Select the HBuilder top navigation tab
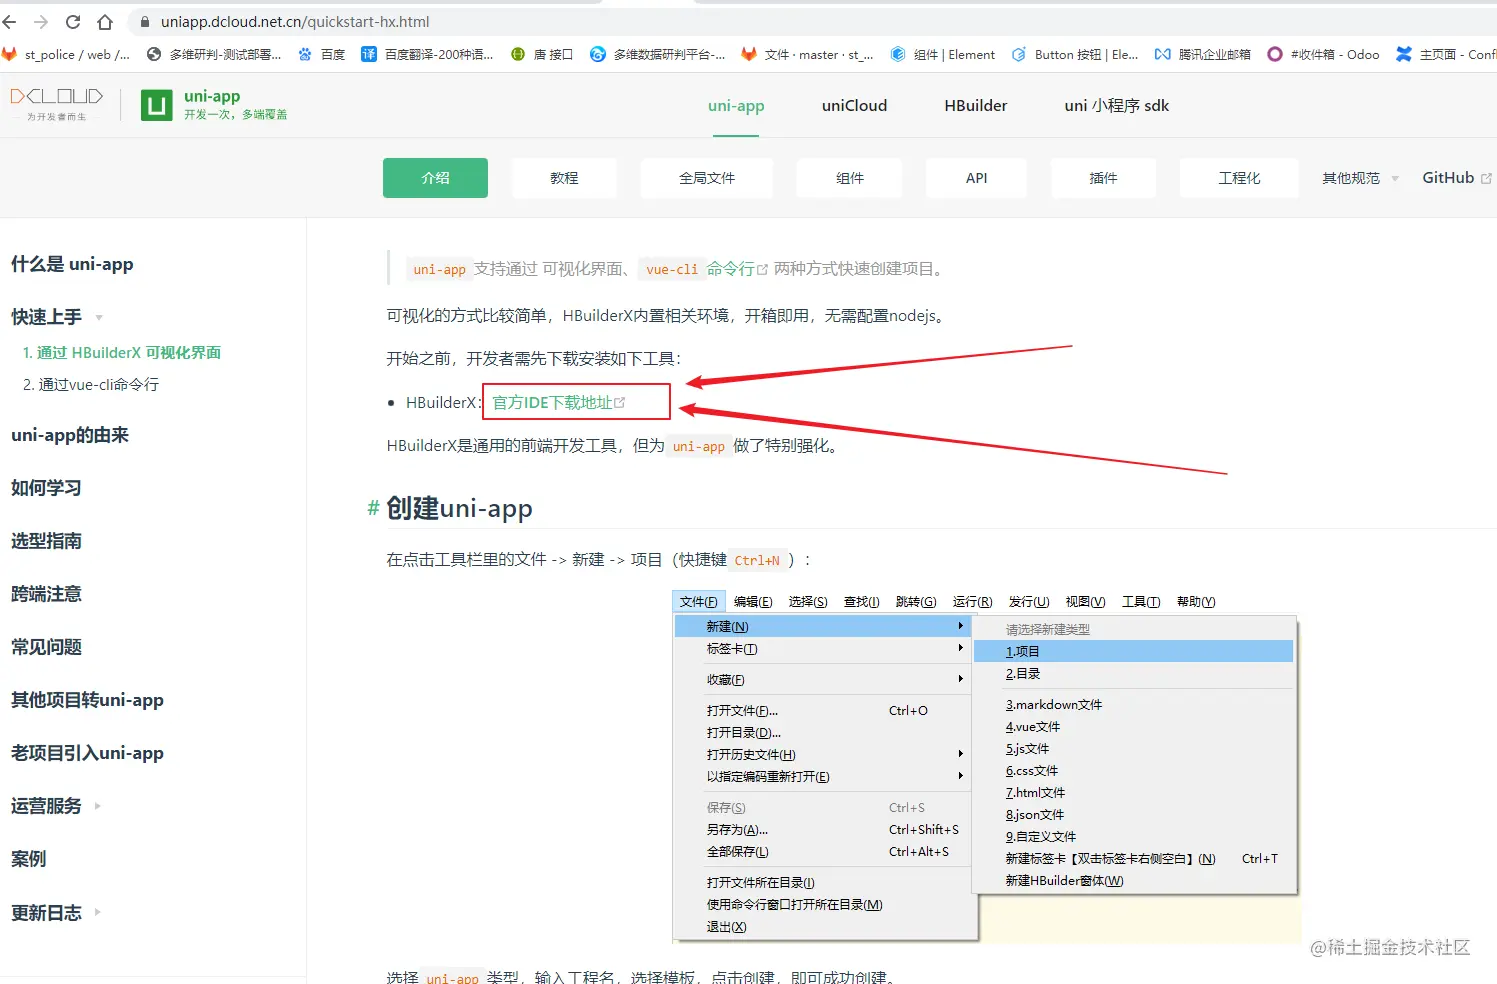 click(x=976, y=106)
